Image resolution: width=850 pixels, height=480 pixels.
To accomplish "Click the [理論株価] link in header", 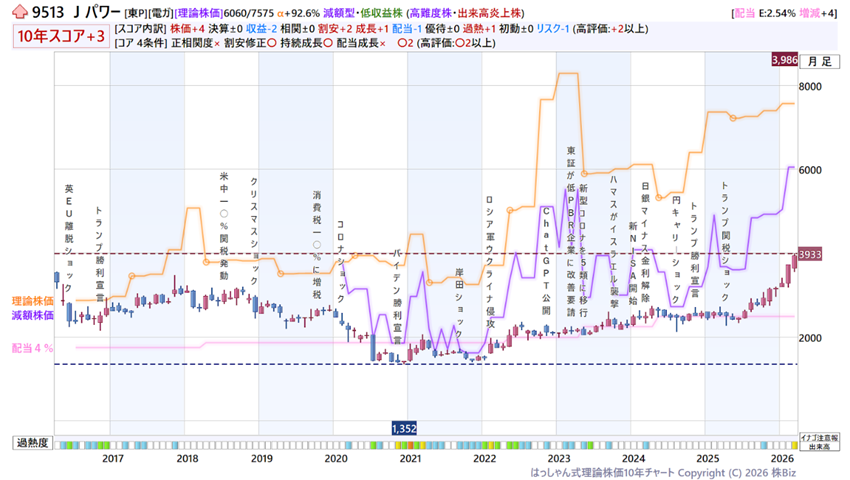I will [x=201, y=13].
